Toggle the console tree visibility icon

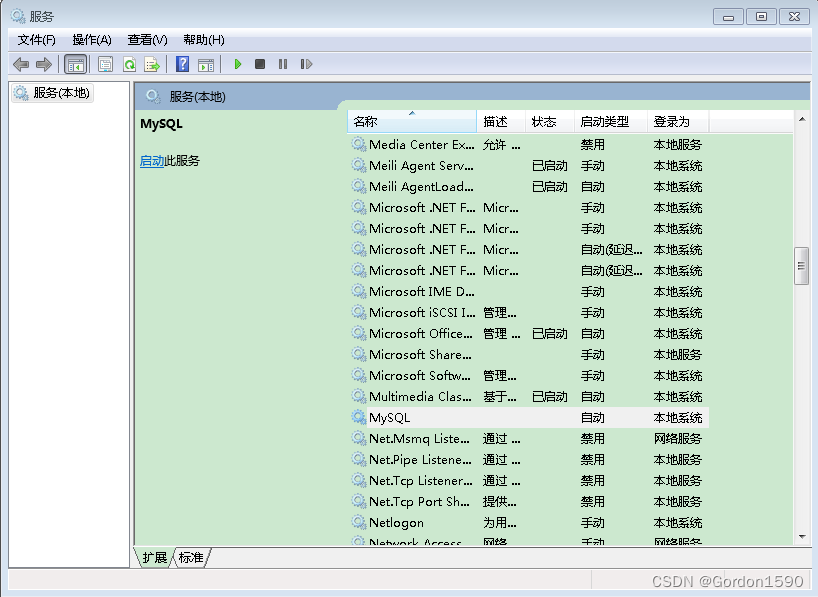[76, 63]
